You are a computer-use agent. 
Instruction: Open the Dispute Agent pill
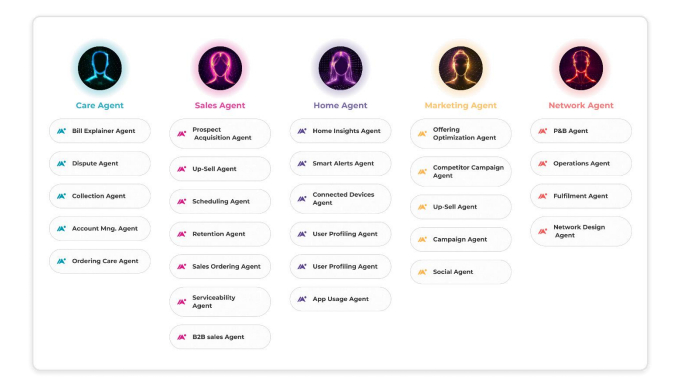(x=100, y=163)
